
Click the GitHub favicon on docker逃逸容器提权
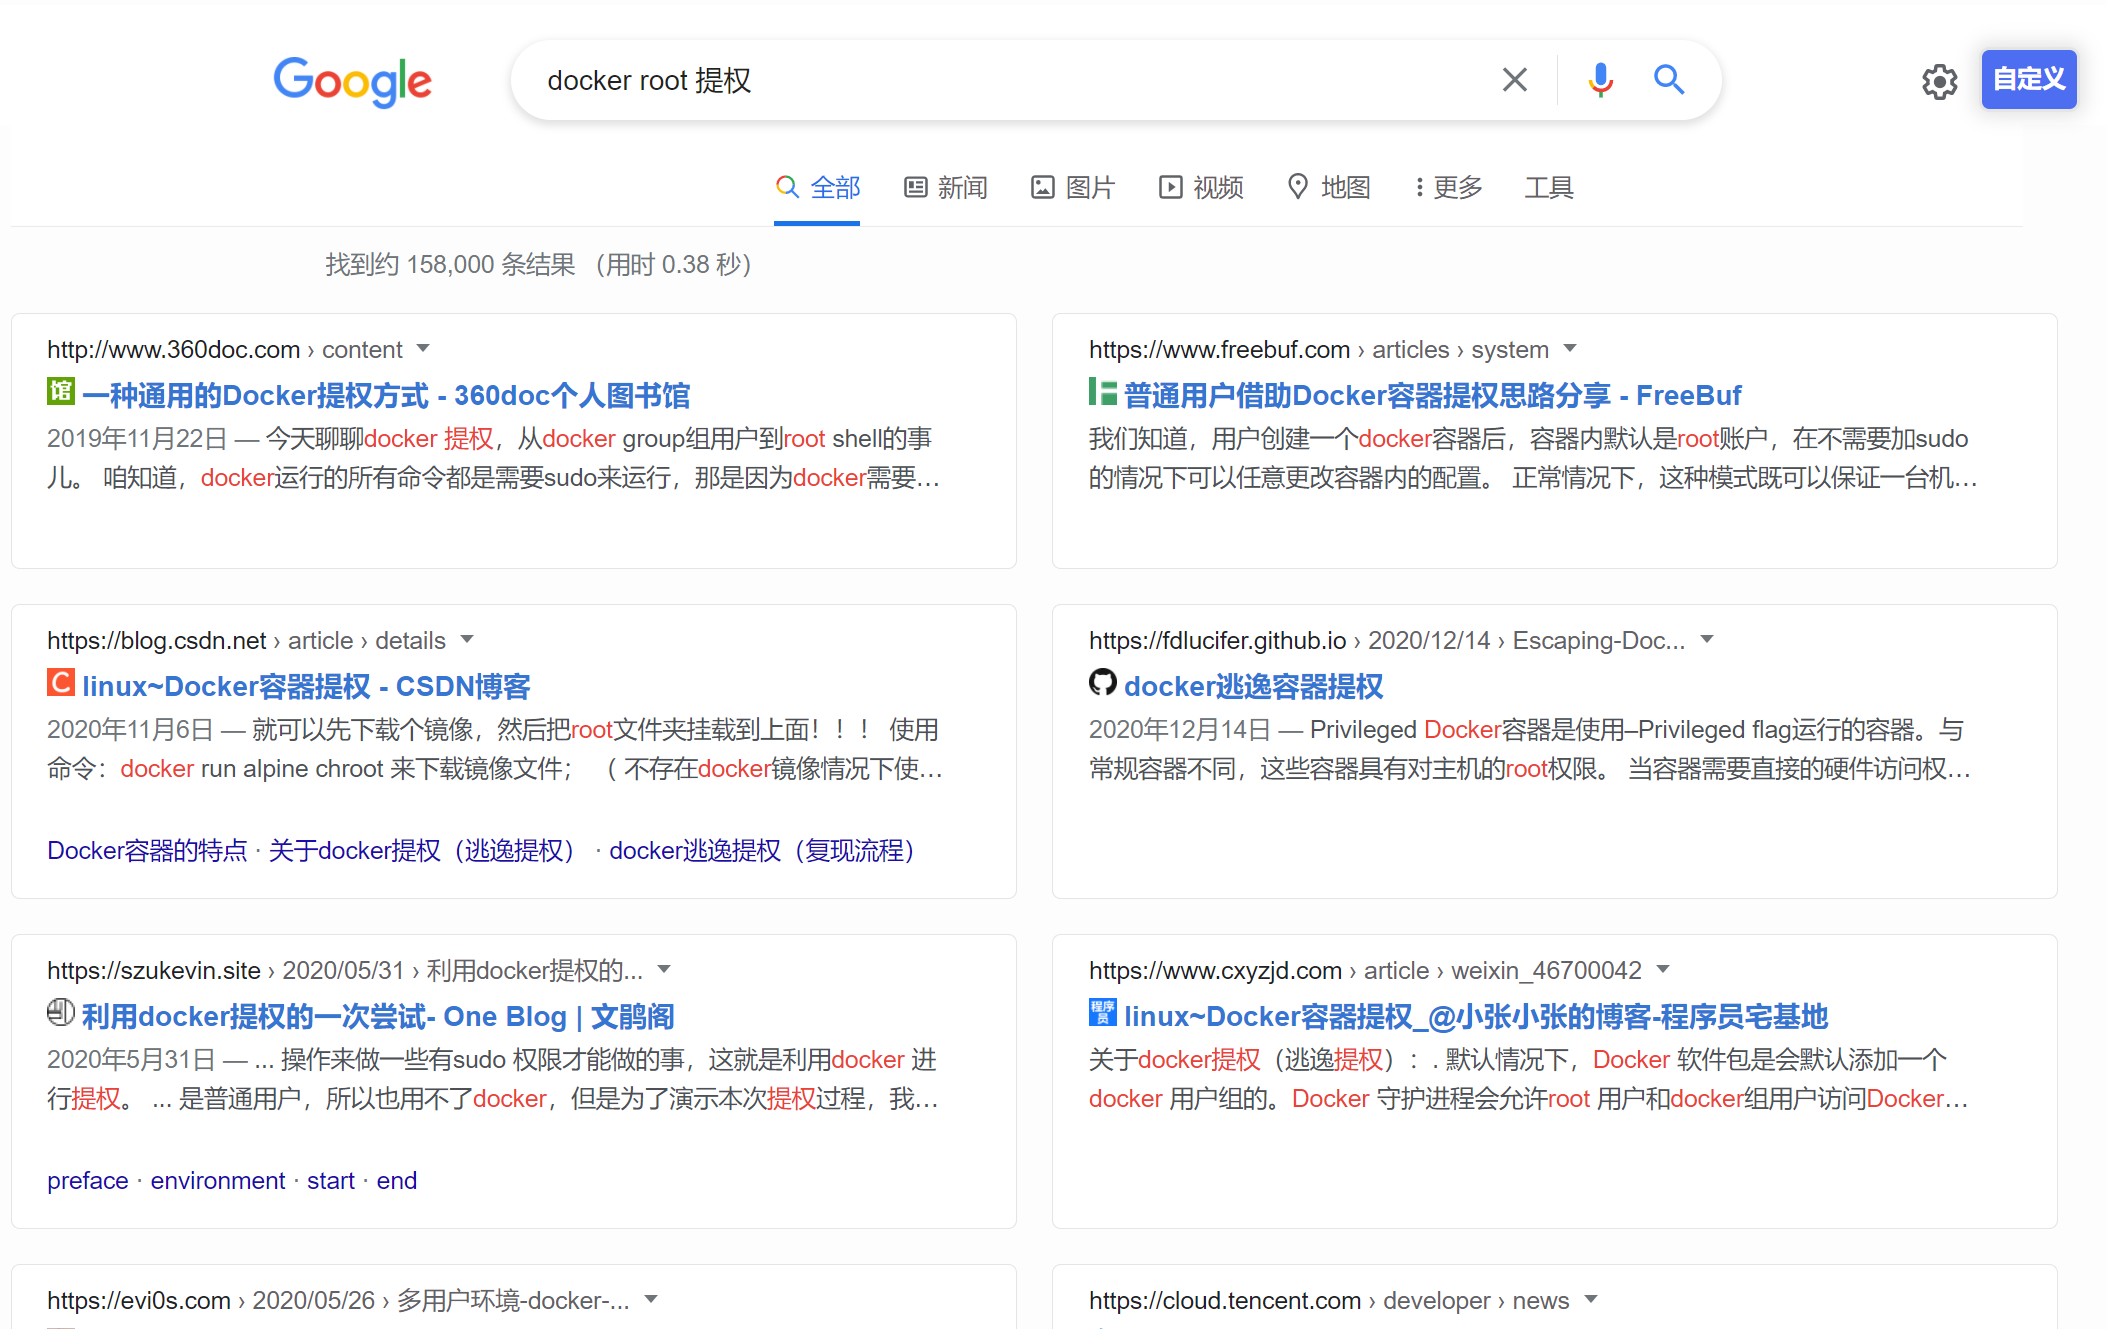(1102, 682)
